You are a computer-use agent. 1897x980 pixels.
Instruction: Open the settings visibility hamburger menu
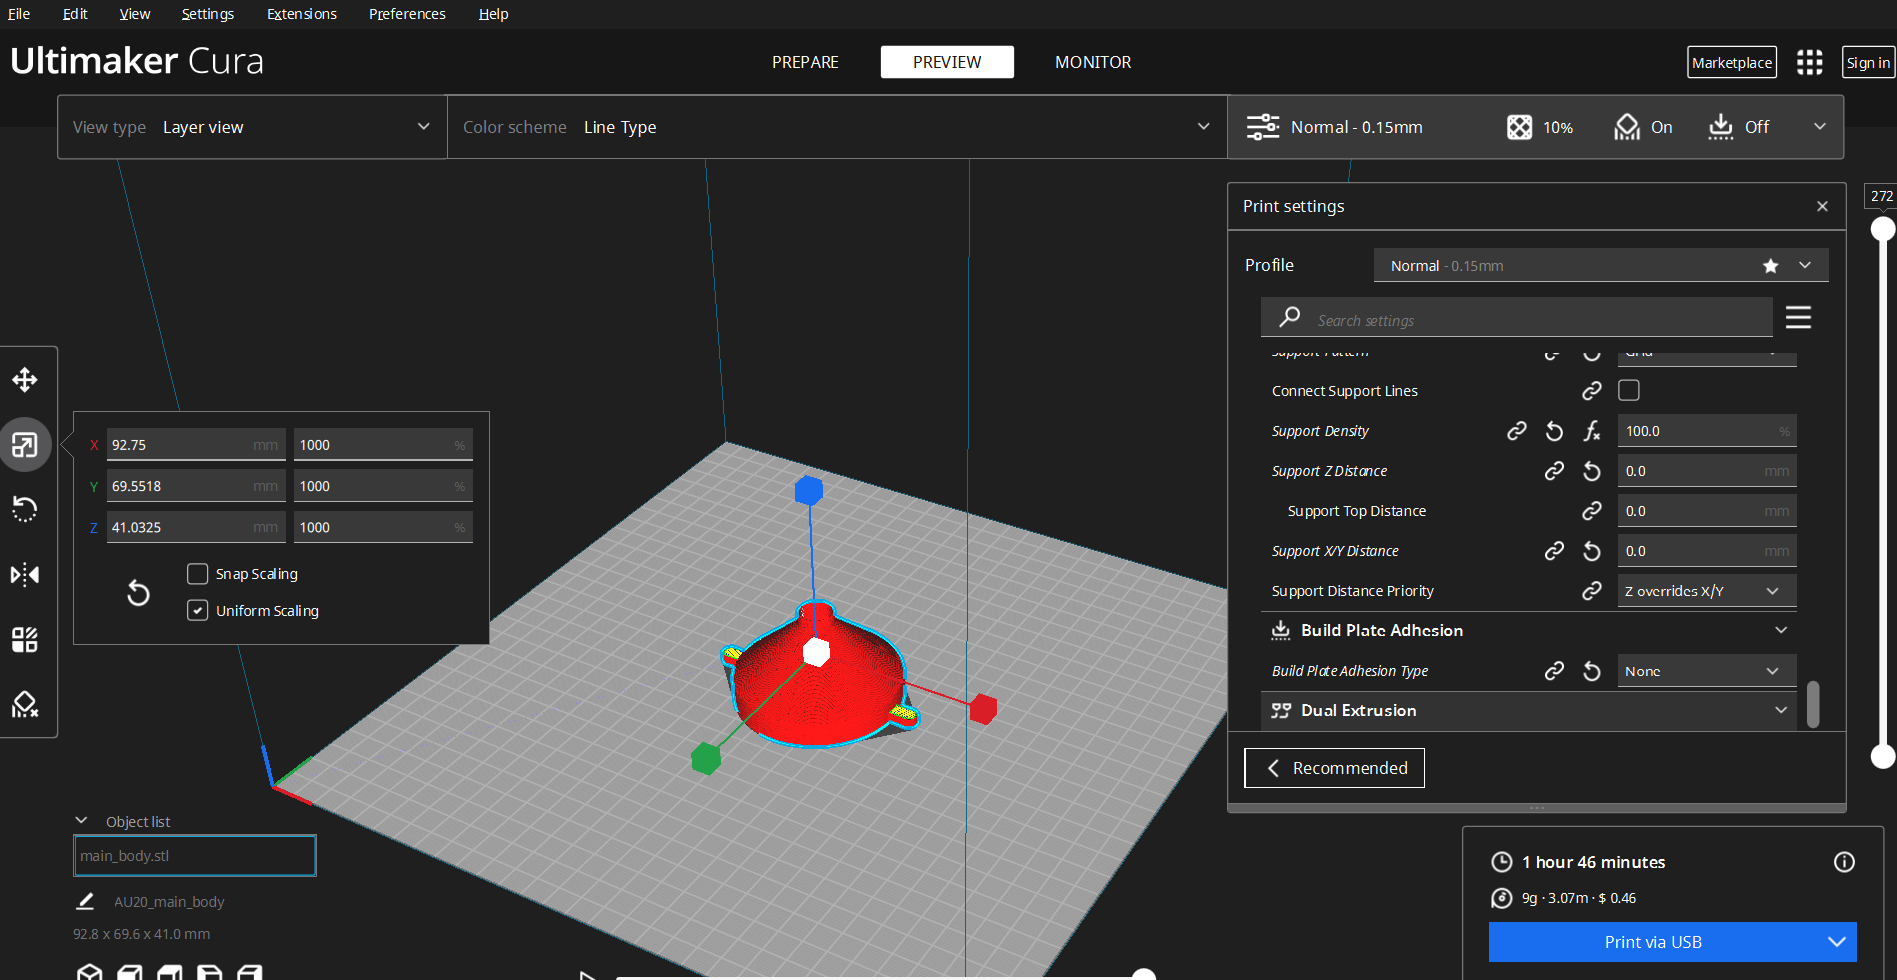click(1798, 317)
